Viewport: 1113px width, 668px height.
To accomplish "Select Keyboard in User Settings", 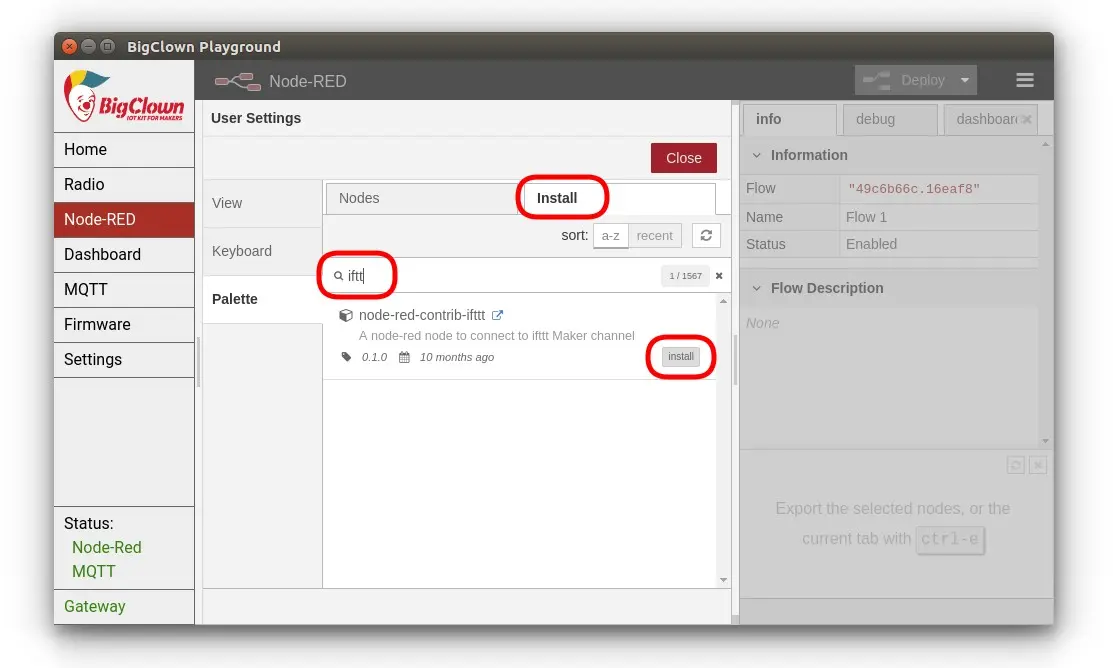I will 263,251.
